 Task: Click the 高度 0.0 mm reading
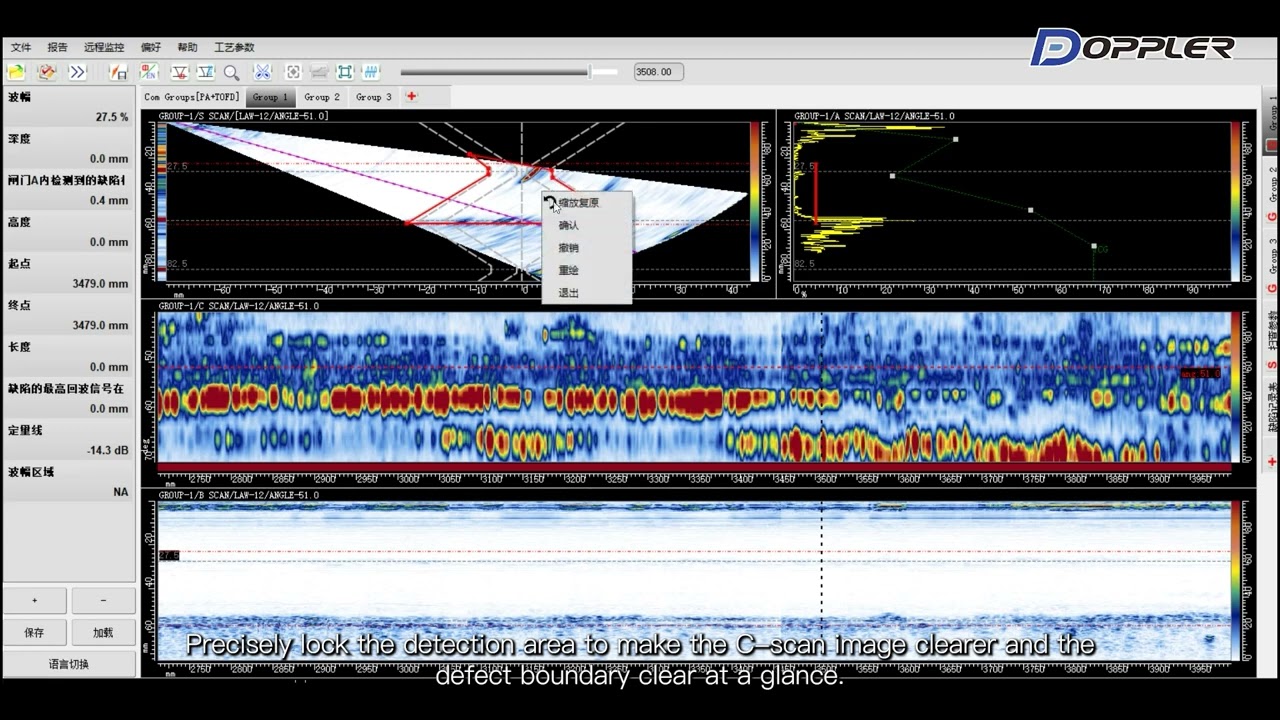click(x=69, y=232)
